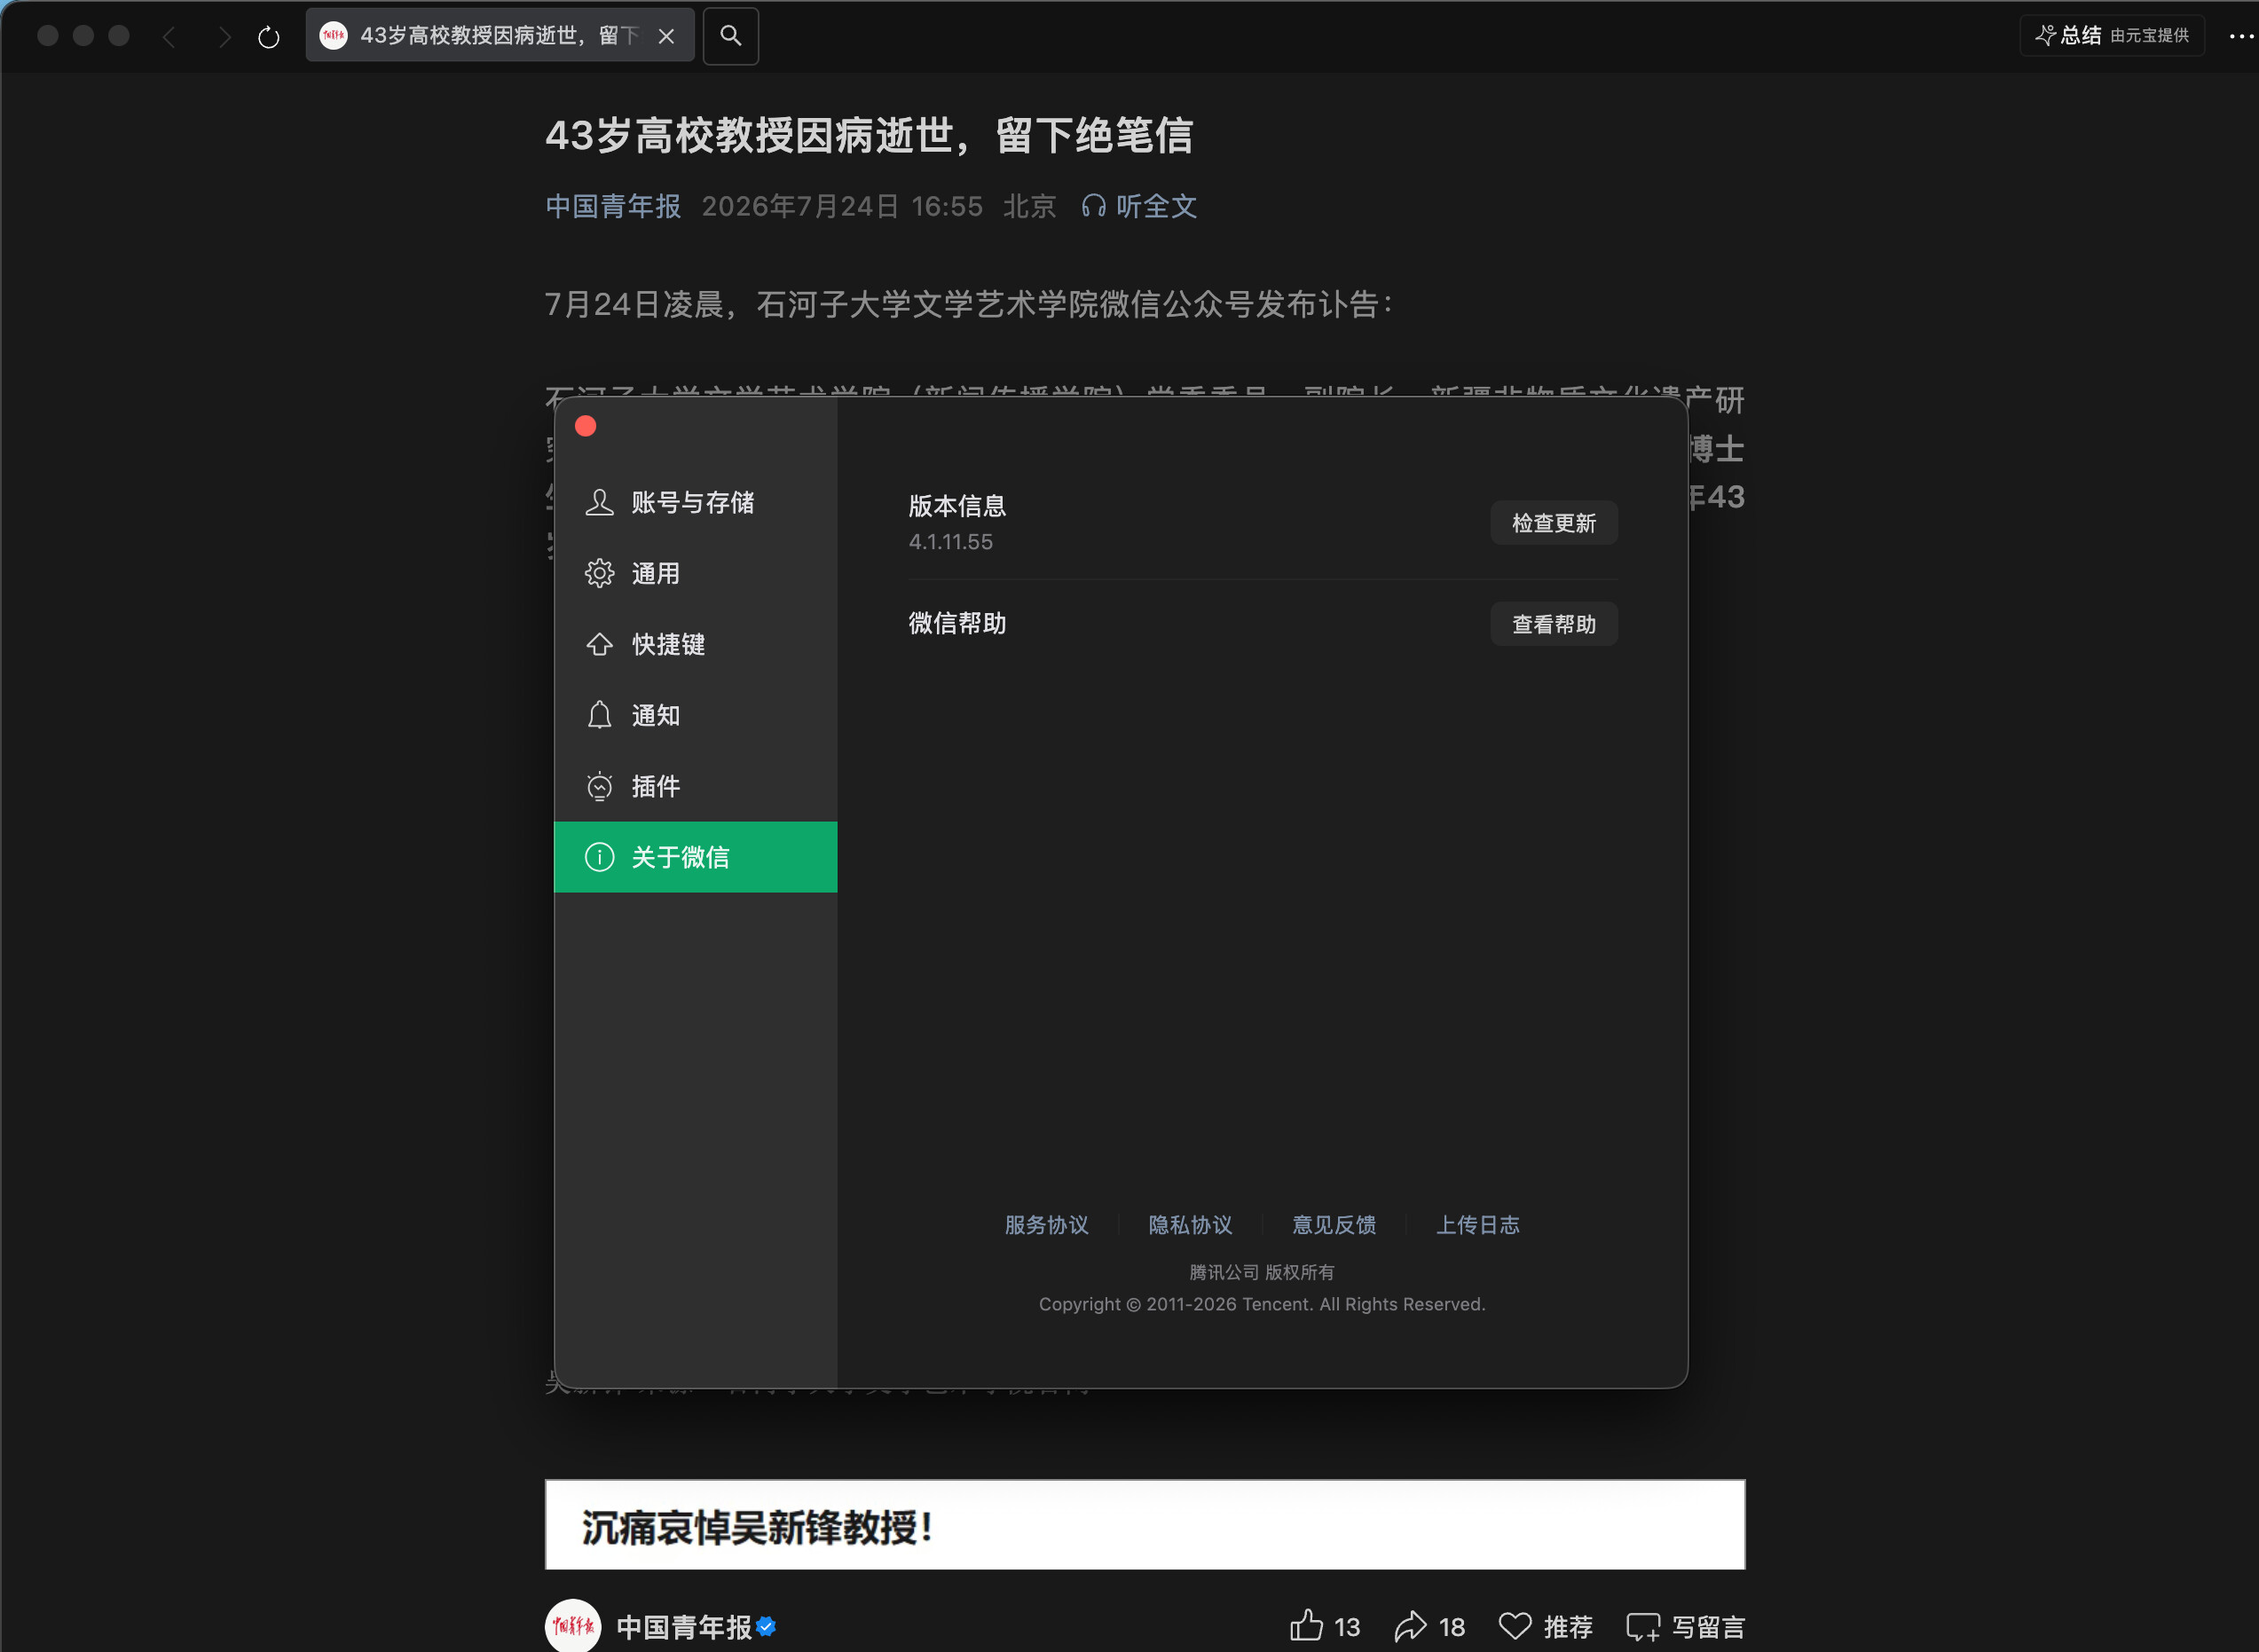Click the bell icon beside 通知

pyautogui.click(x=599, y=715)
